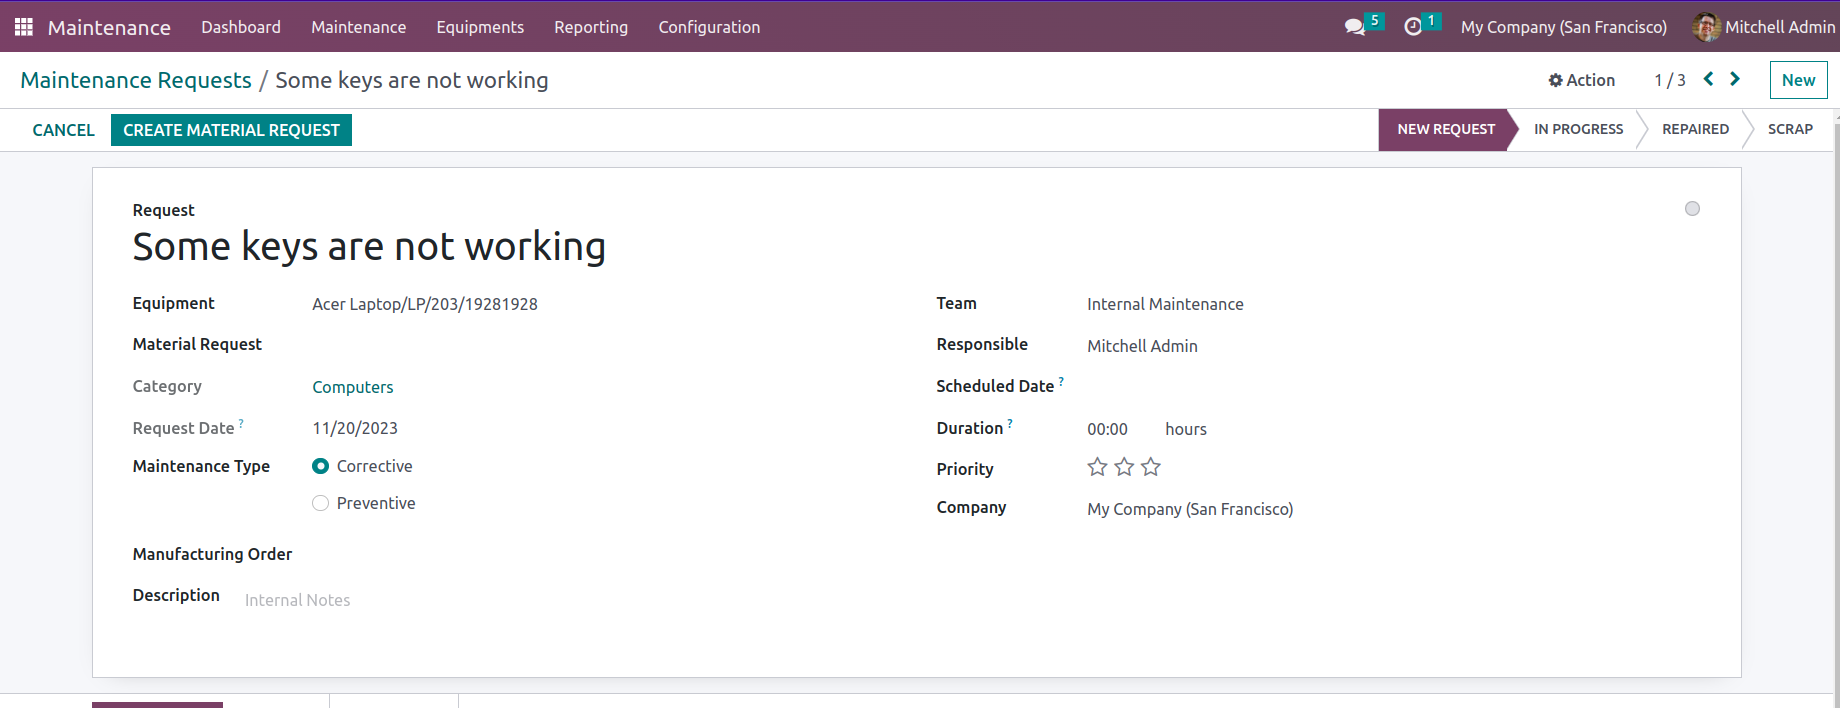
Task: Open the discuss messages icon
Action: point(1355,27)
